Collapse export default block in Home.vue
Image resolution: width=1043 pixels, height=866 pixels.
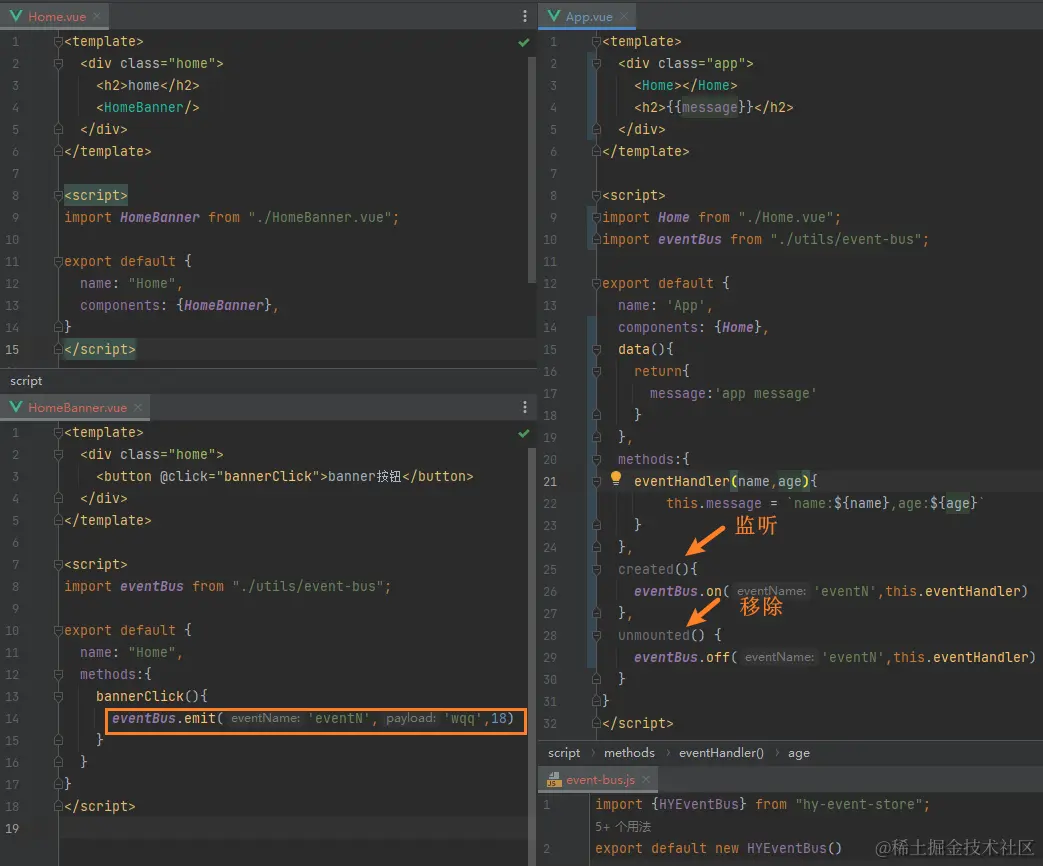[58, 261]
